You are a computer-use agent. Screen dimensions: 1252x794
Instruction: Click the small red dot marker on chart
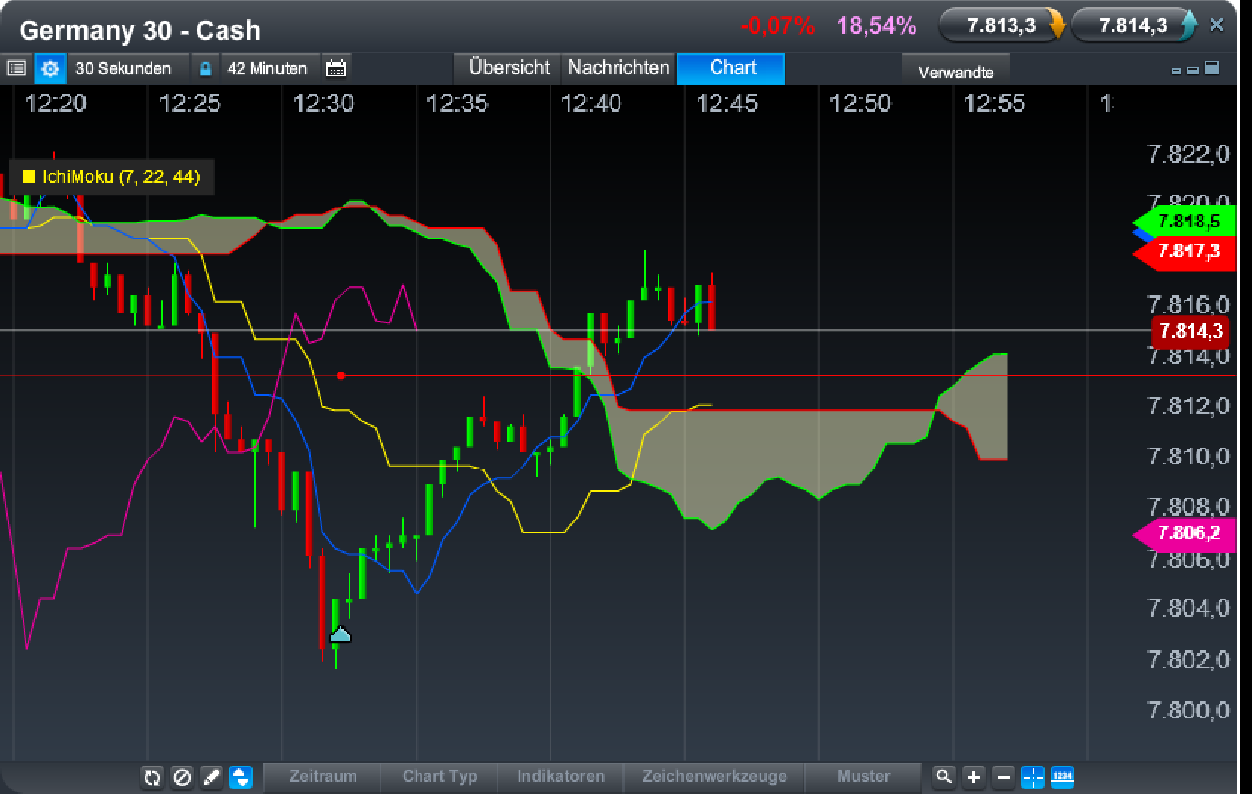pos(341,375)
